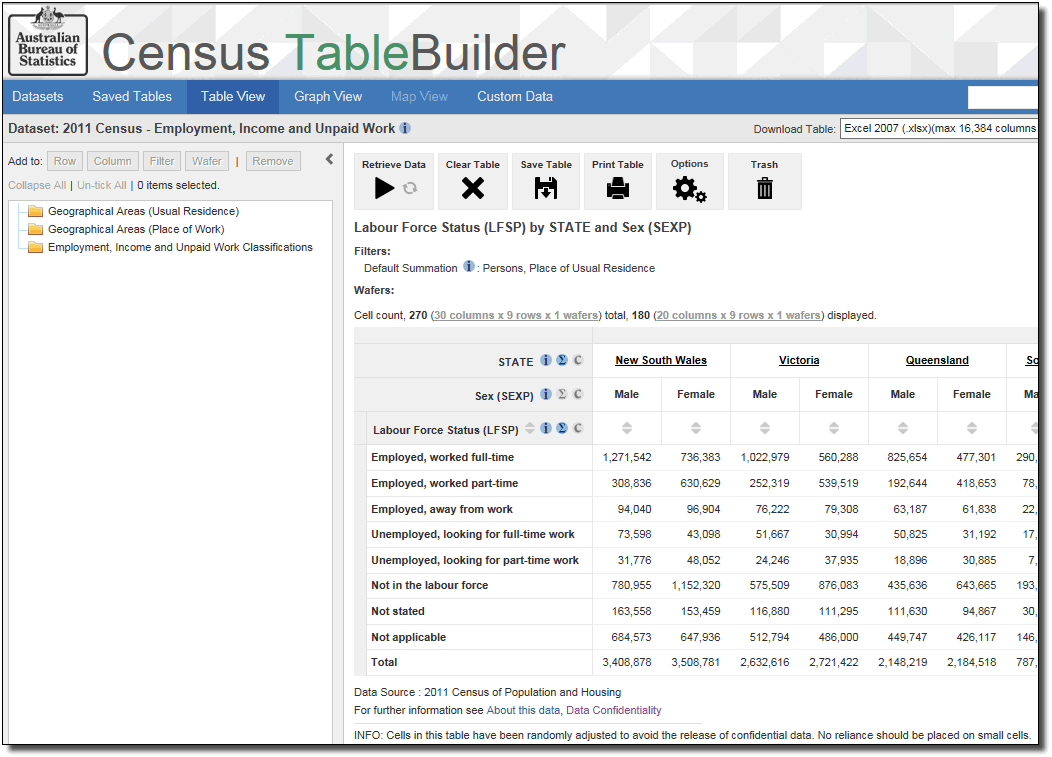The height and width of the screenshot is (757, 1052).
Task: Print the table using the printer icon
Action: click(618, 188)
